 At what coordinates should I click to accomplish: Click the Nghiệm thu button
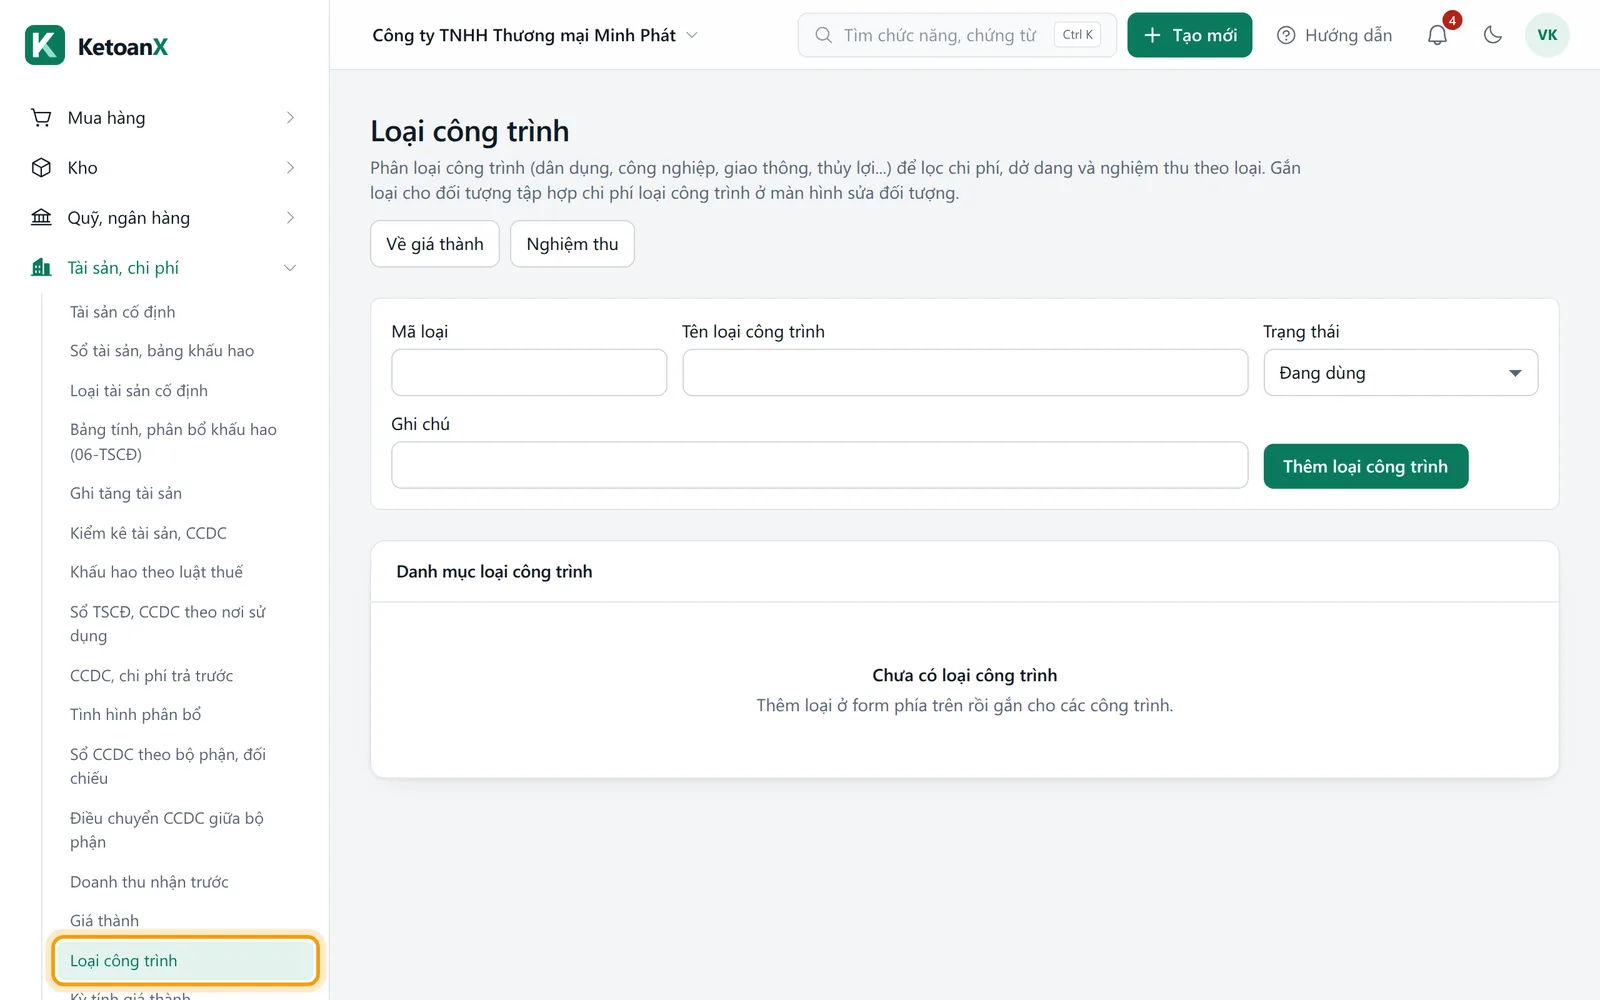(x=572, y=244)
